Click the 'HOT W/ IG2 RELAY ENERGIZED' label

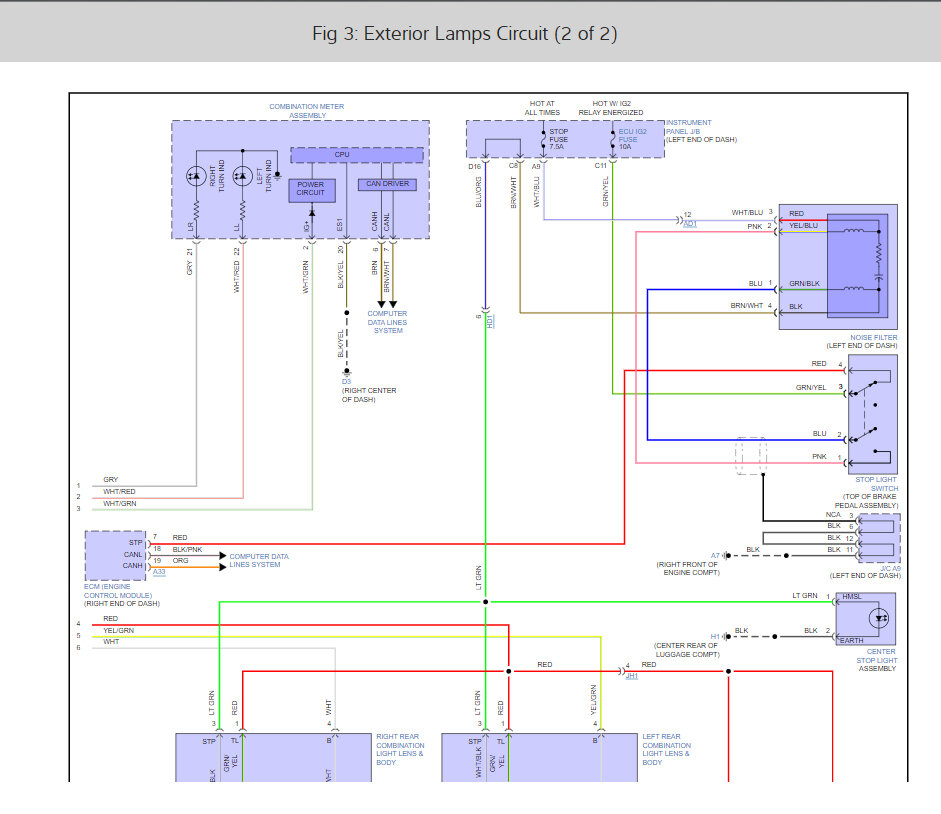point(610,108)
